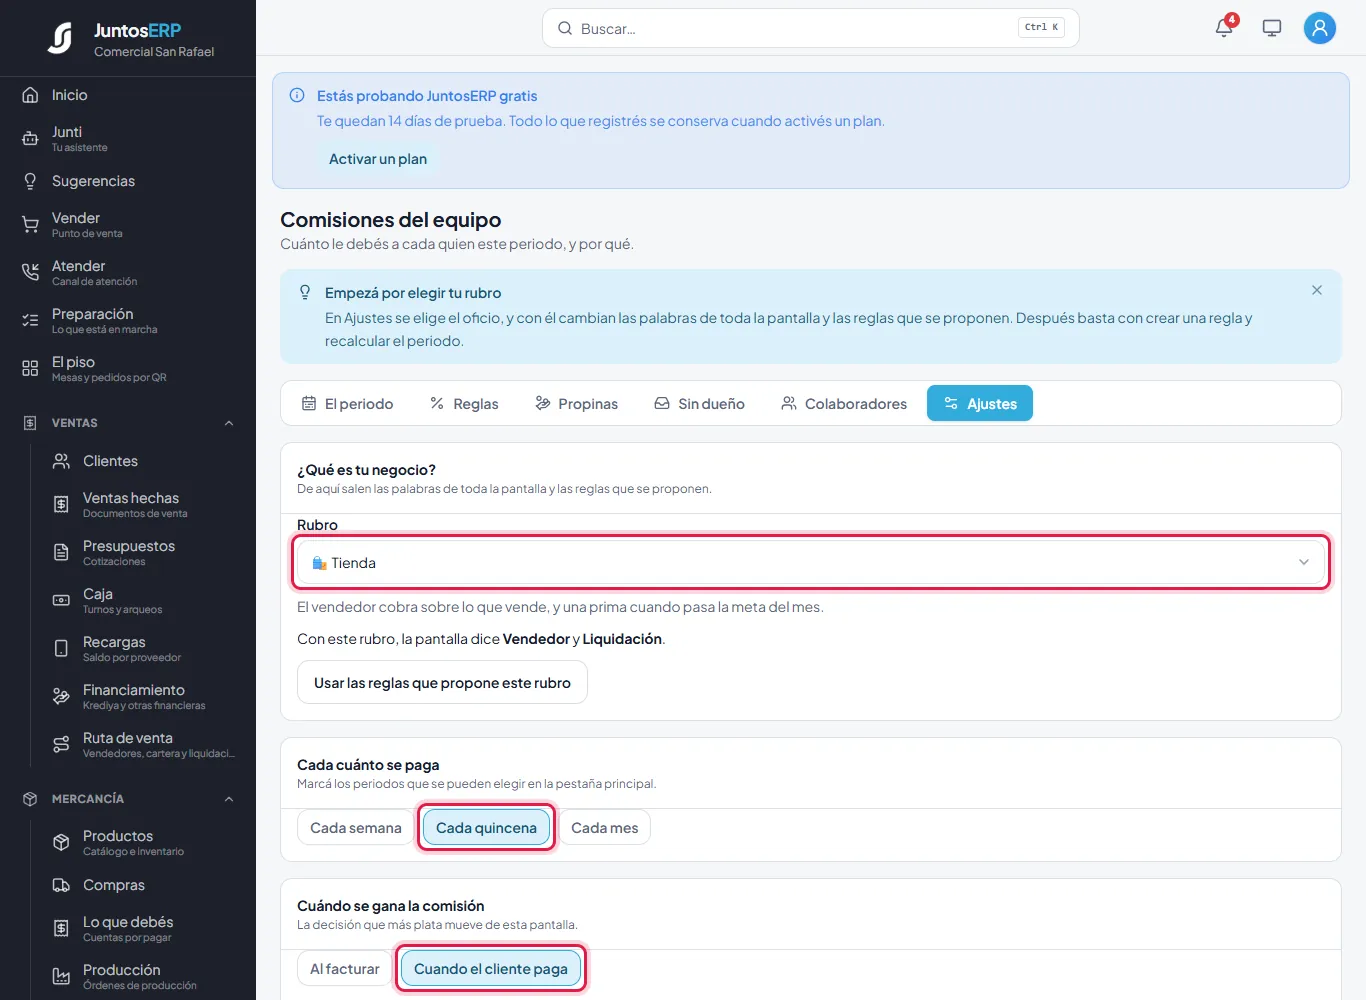This screenshot has width=1366, height=1000.
Task: Open the user profile avatar
Action: coord(1320,28)
